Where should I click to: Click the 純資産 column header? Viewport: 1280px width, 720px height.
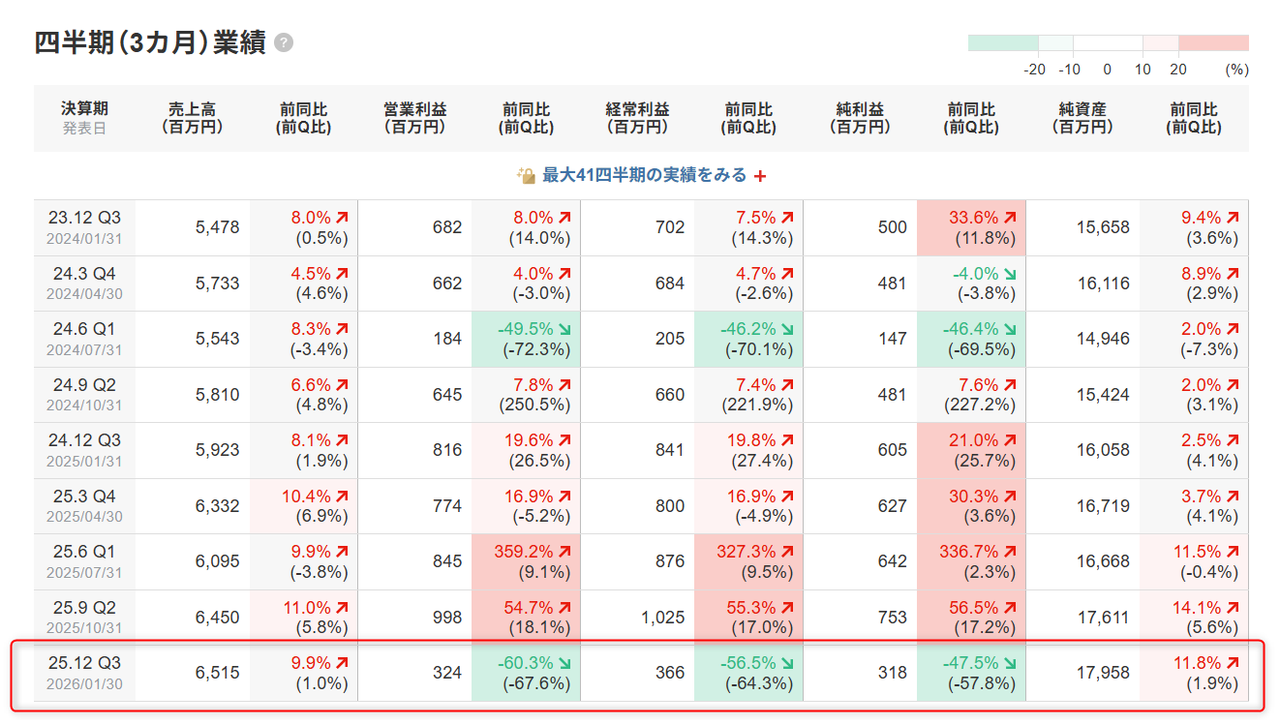click(x=1082, y=118)
